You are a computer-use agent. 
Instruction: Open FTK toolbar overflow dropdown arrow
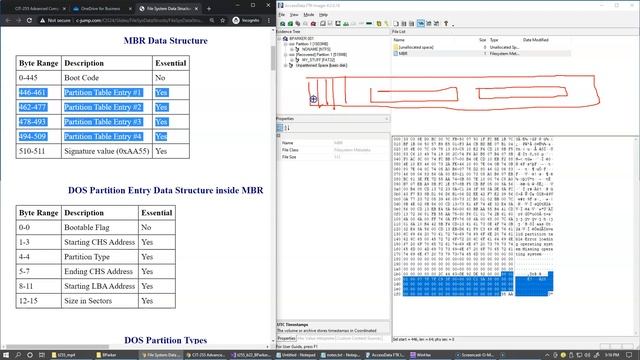point(453,25)
